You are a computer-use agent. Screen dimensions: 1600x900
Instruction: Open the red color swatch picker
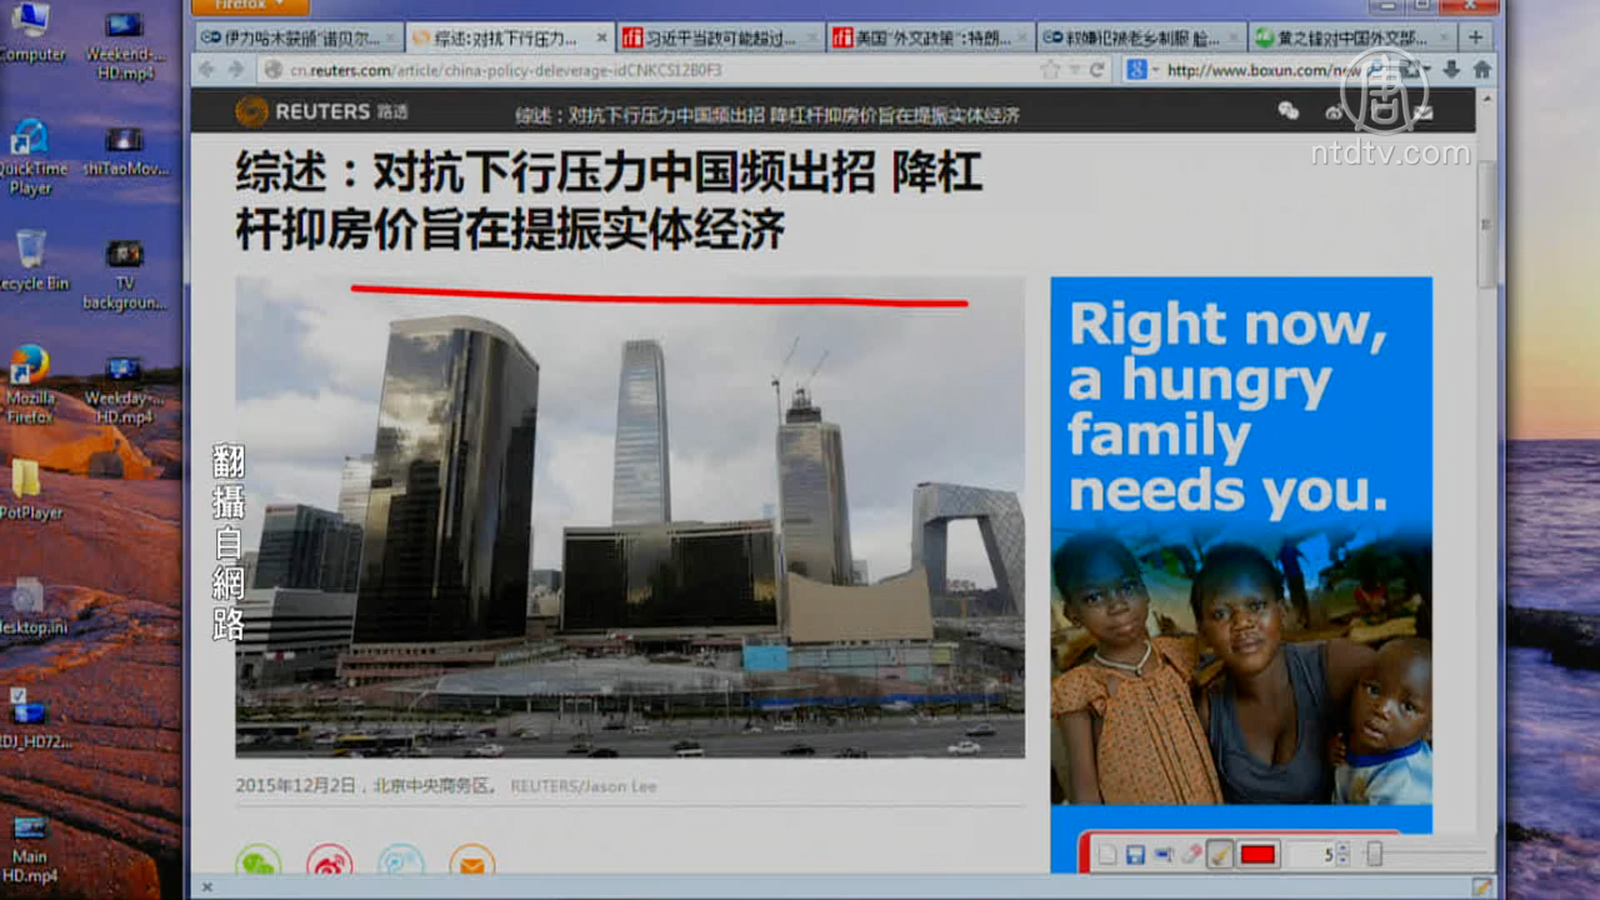[x=1258, y=855]
